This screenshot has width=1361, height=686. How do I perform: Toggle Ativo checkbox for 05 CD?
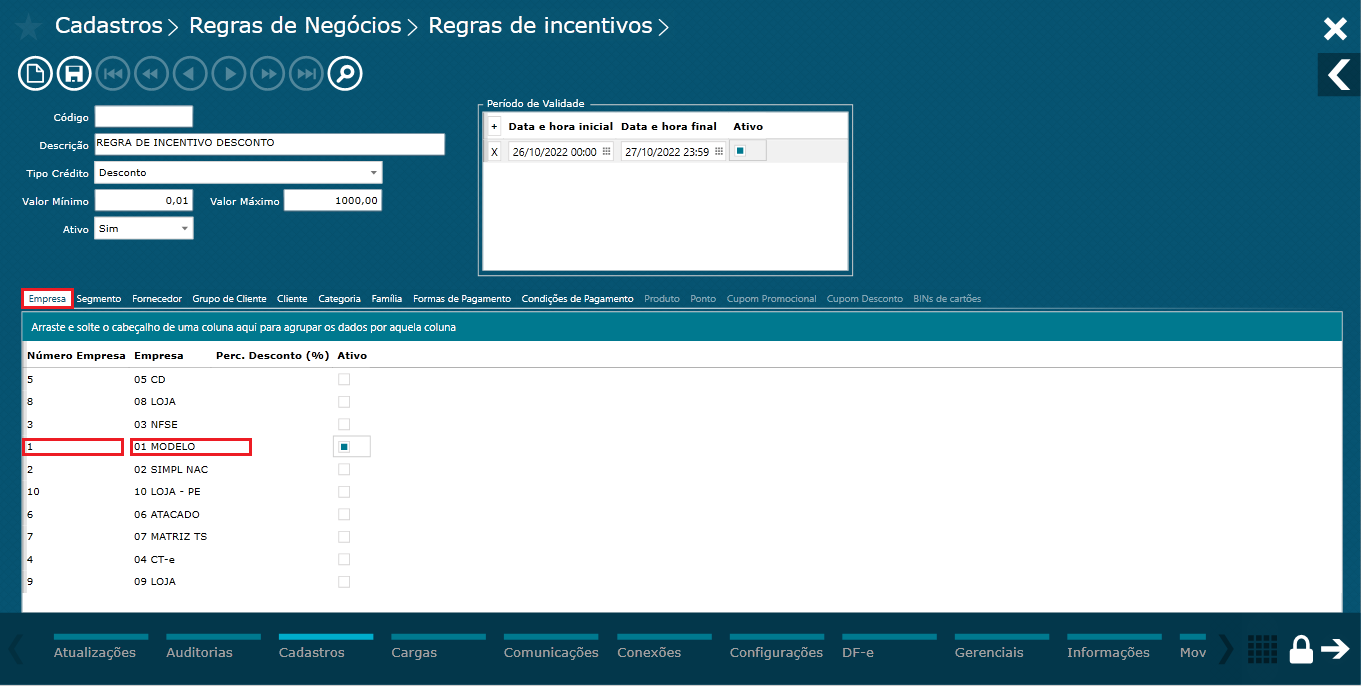[344, 379]
